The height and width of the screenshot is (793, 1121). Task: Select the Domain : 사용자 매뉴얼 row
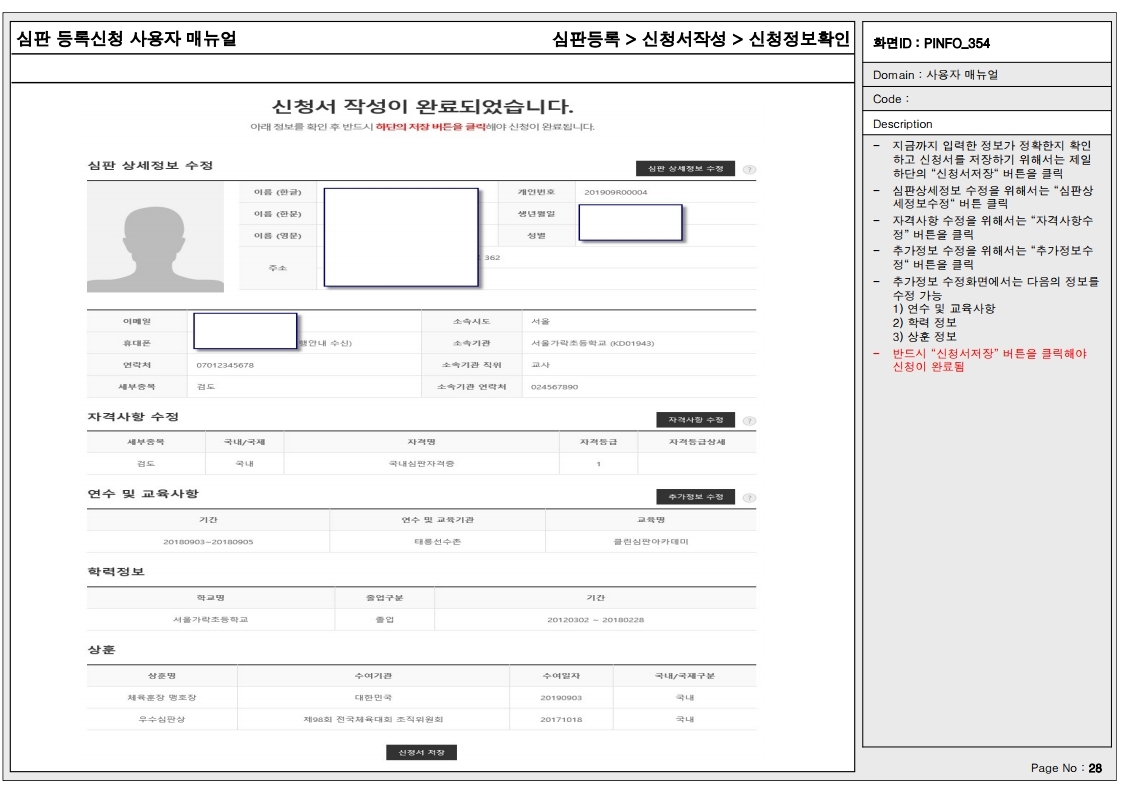[x=987, y=75]
